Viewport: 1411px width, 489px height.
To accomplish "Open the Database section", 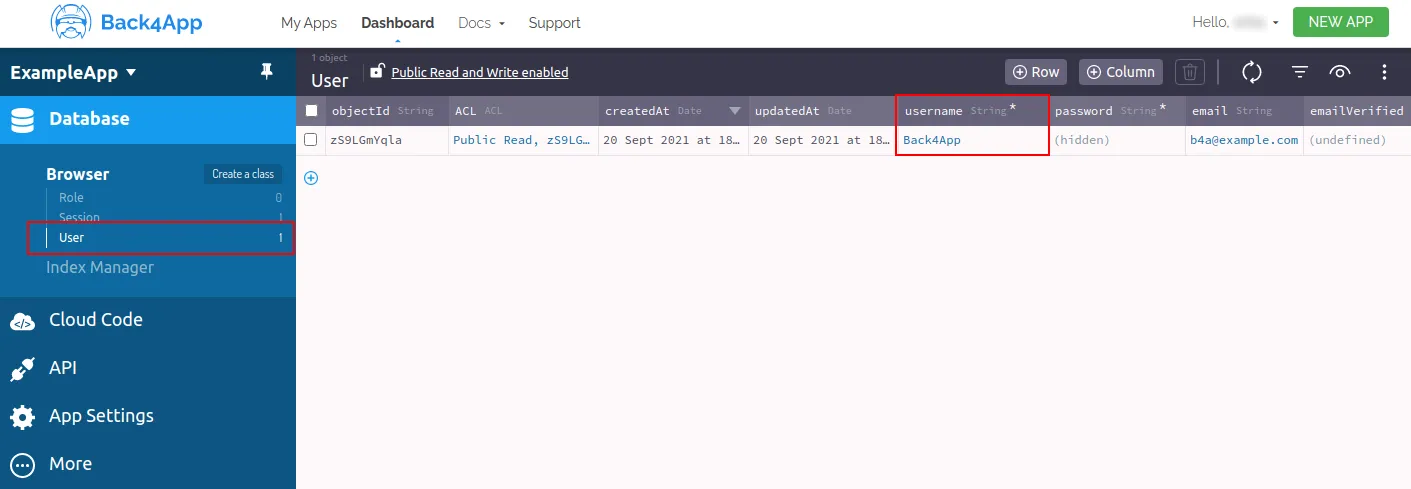I will (148, 119).
